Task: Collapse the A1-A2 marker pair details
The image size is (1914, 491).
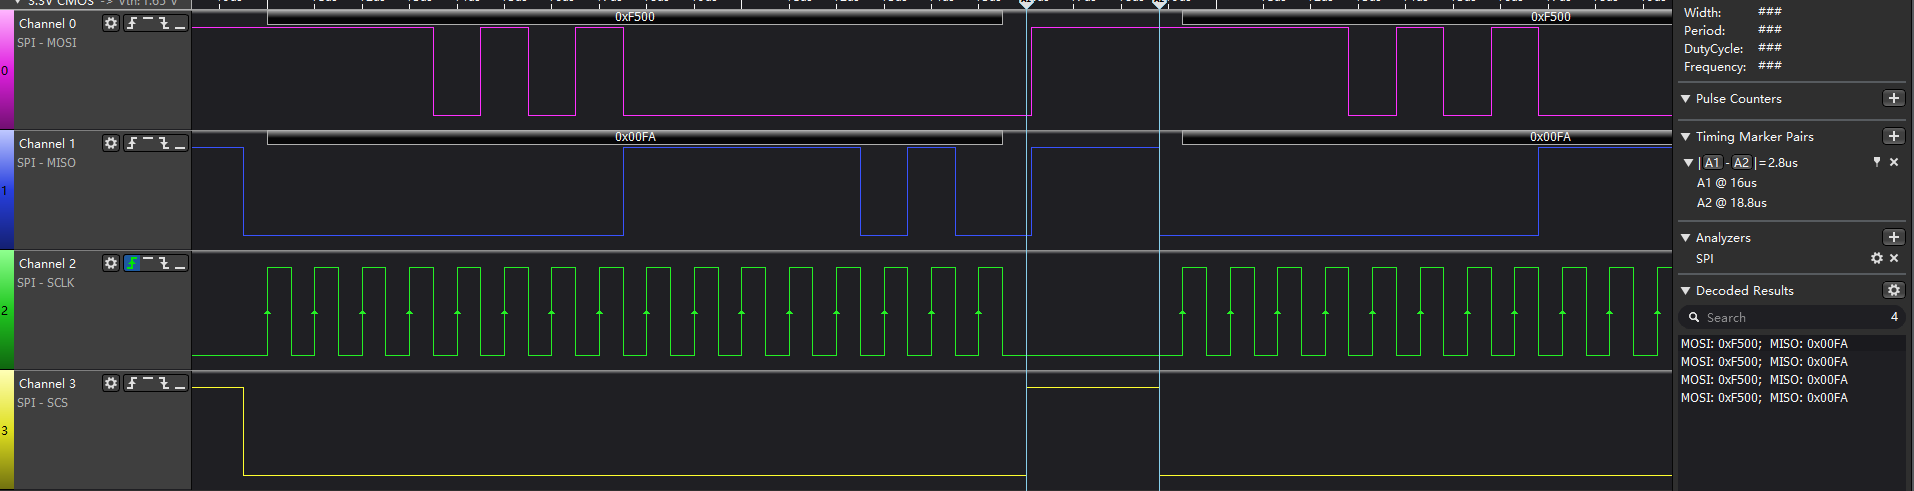Action: click(1689, 162)
